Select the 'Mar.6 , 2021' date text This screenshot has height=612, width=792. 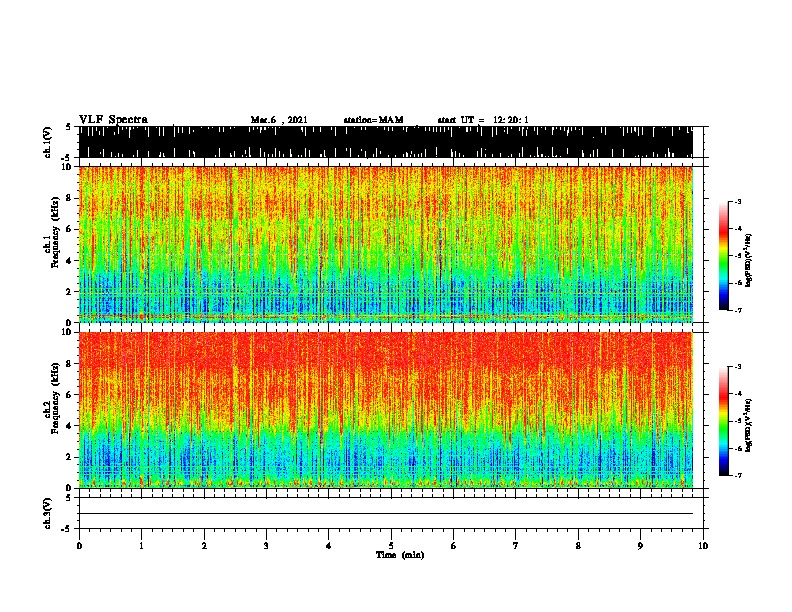(279, 120)
